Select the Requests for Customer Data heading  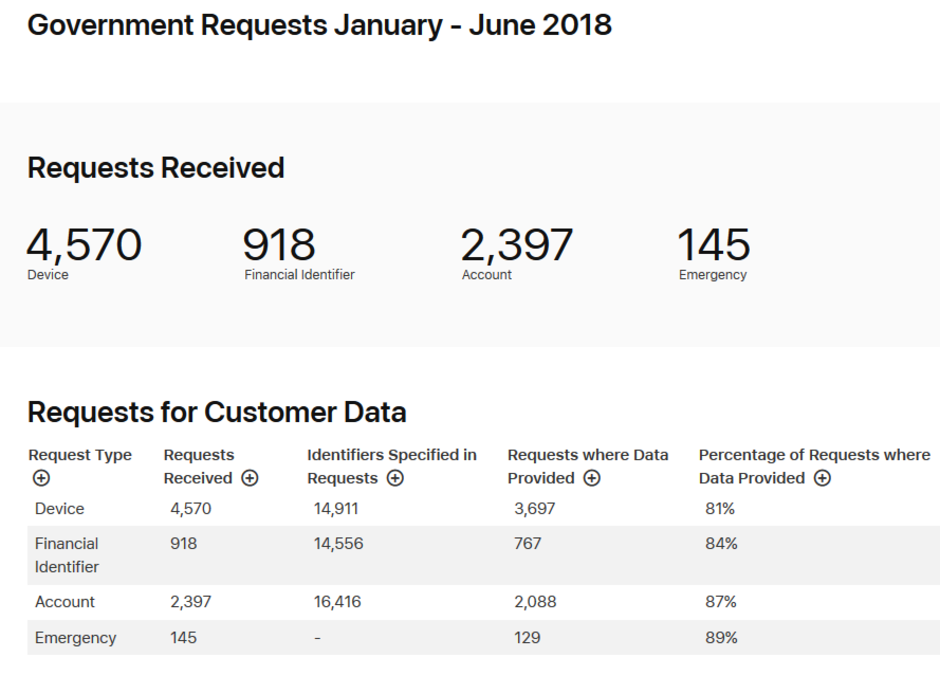[x=217, y=412]
